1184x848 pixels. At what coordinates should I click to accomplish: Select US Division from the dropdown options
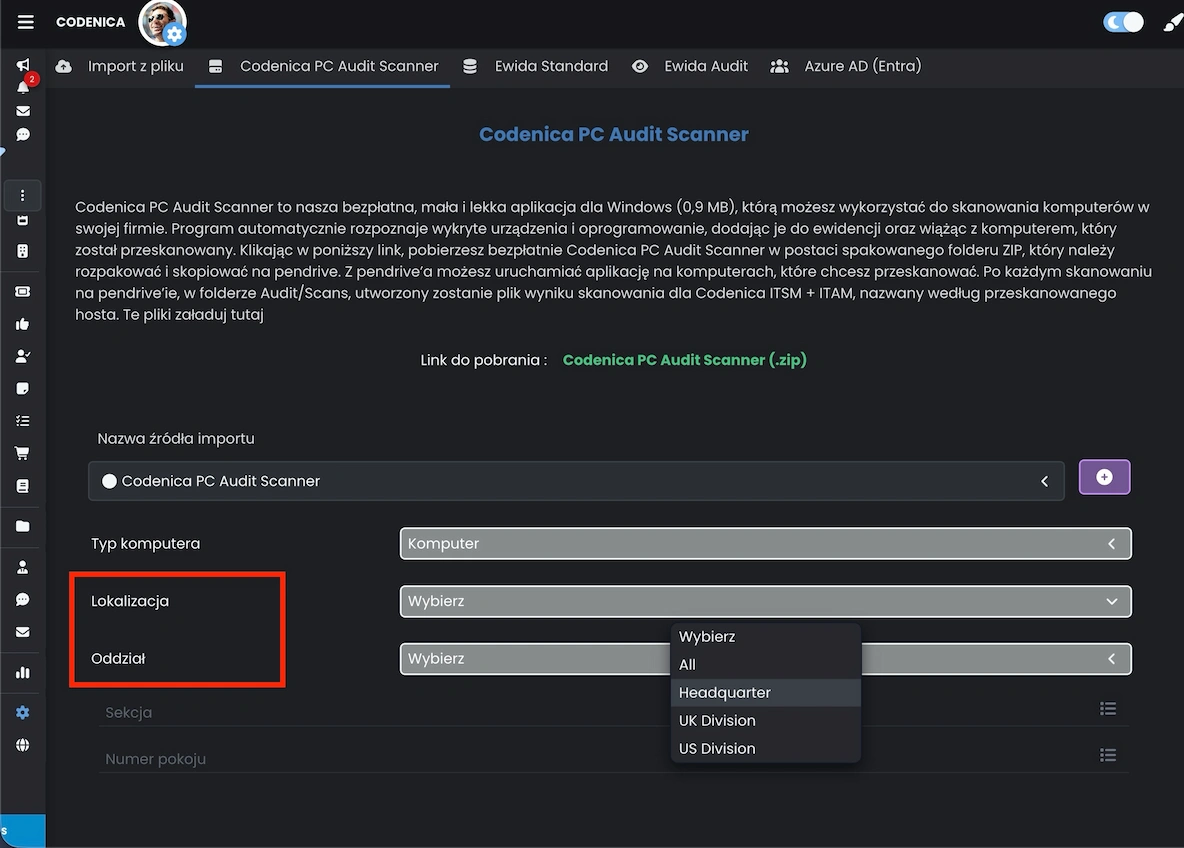tap(717, 748)
